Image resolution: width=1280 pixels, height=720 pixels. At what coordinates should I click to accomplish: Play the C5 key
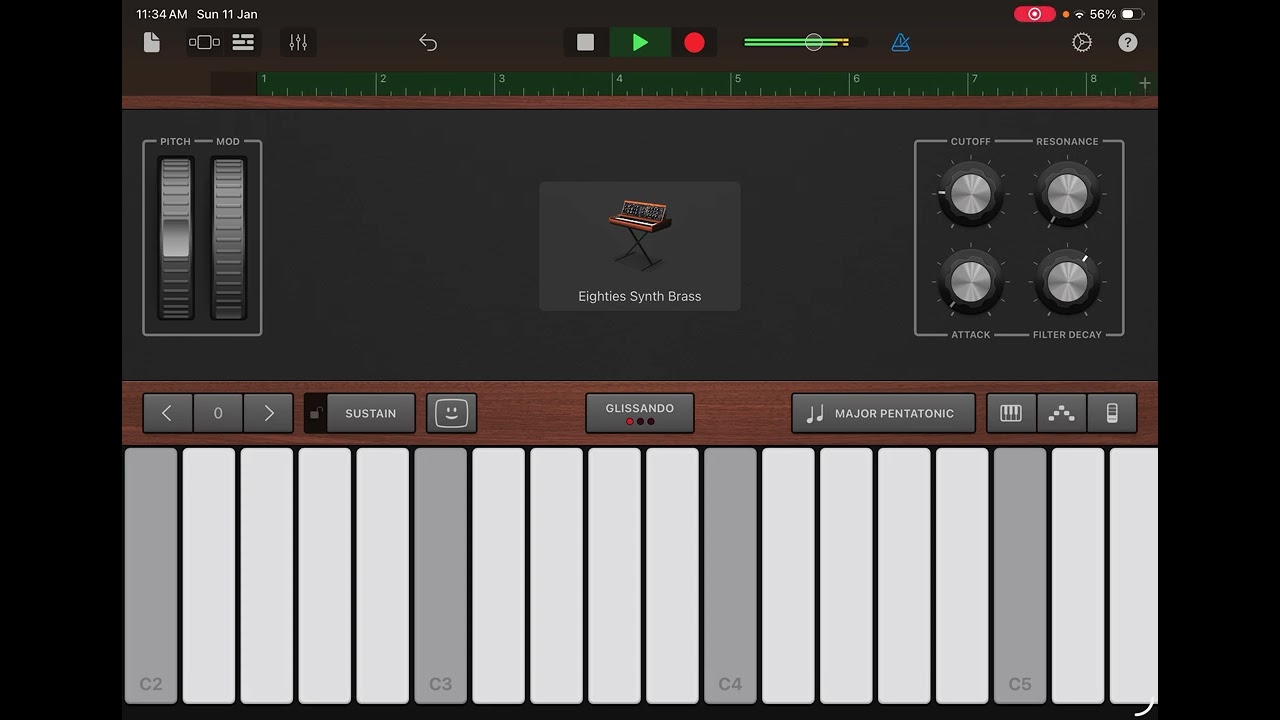click(x=1020, y=576)
